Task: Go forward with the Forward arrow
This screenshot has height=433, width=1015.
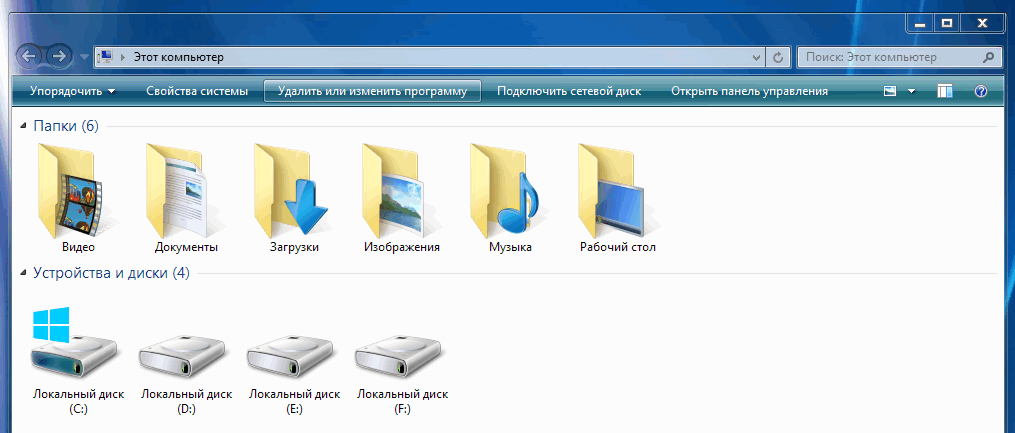Action: tap(59, 56)
